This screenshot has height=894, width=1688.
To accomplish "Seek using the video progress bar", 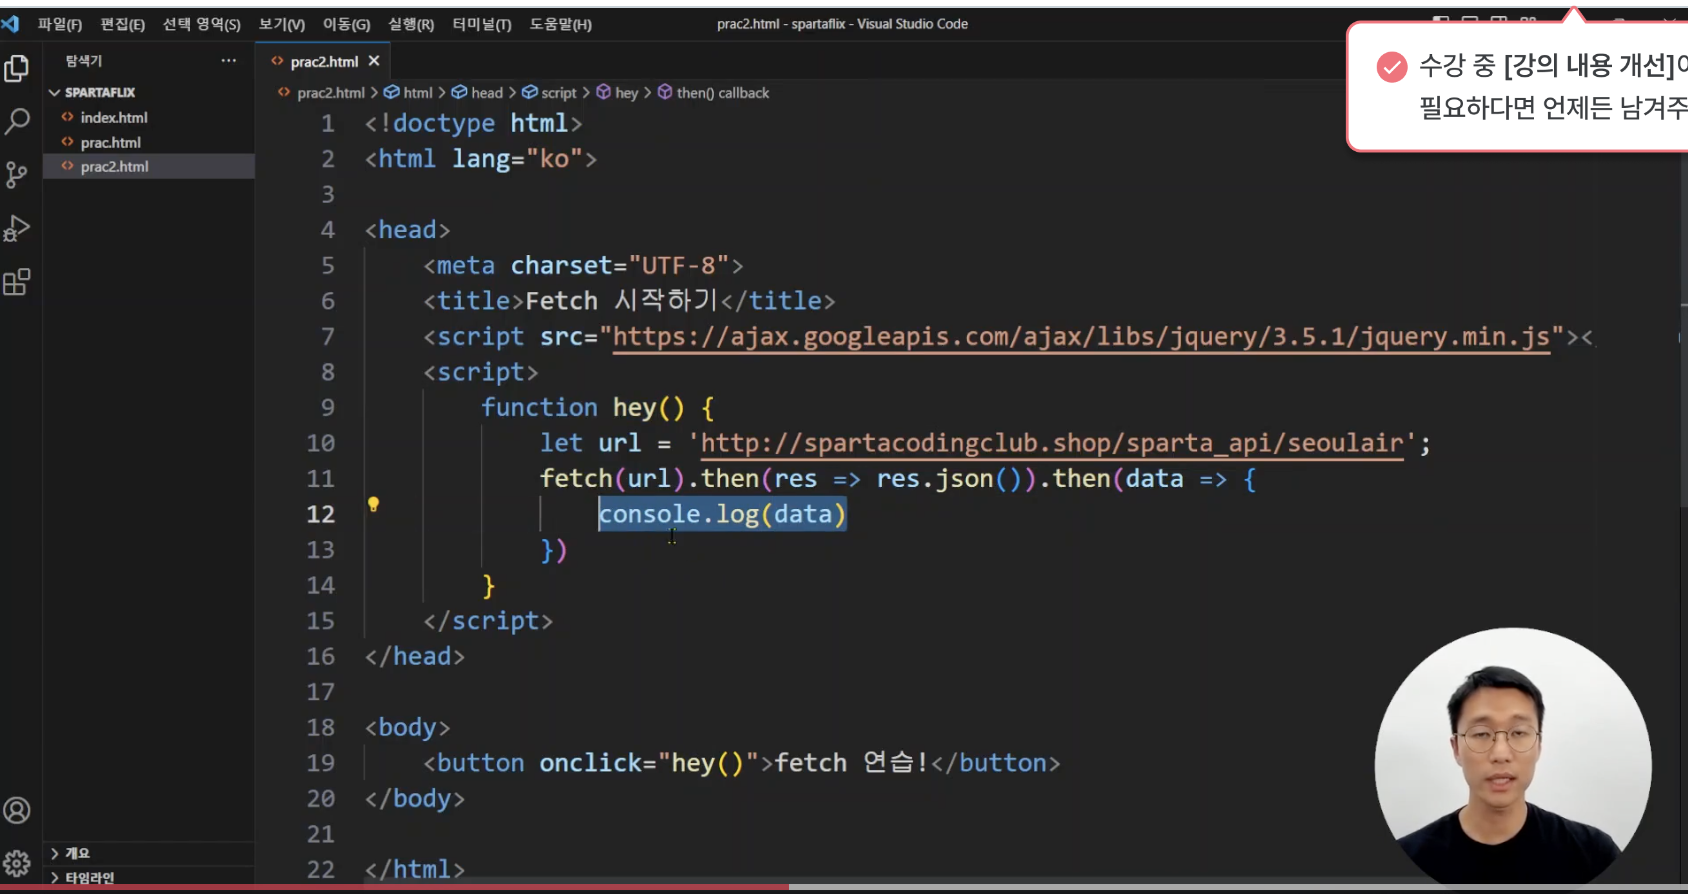I will coord(844,887).
